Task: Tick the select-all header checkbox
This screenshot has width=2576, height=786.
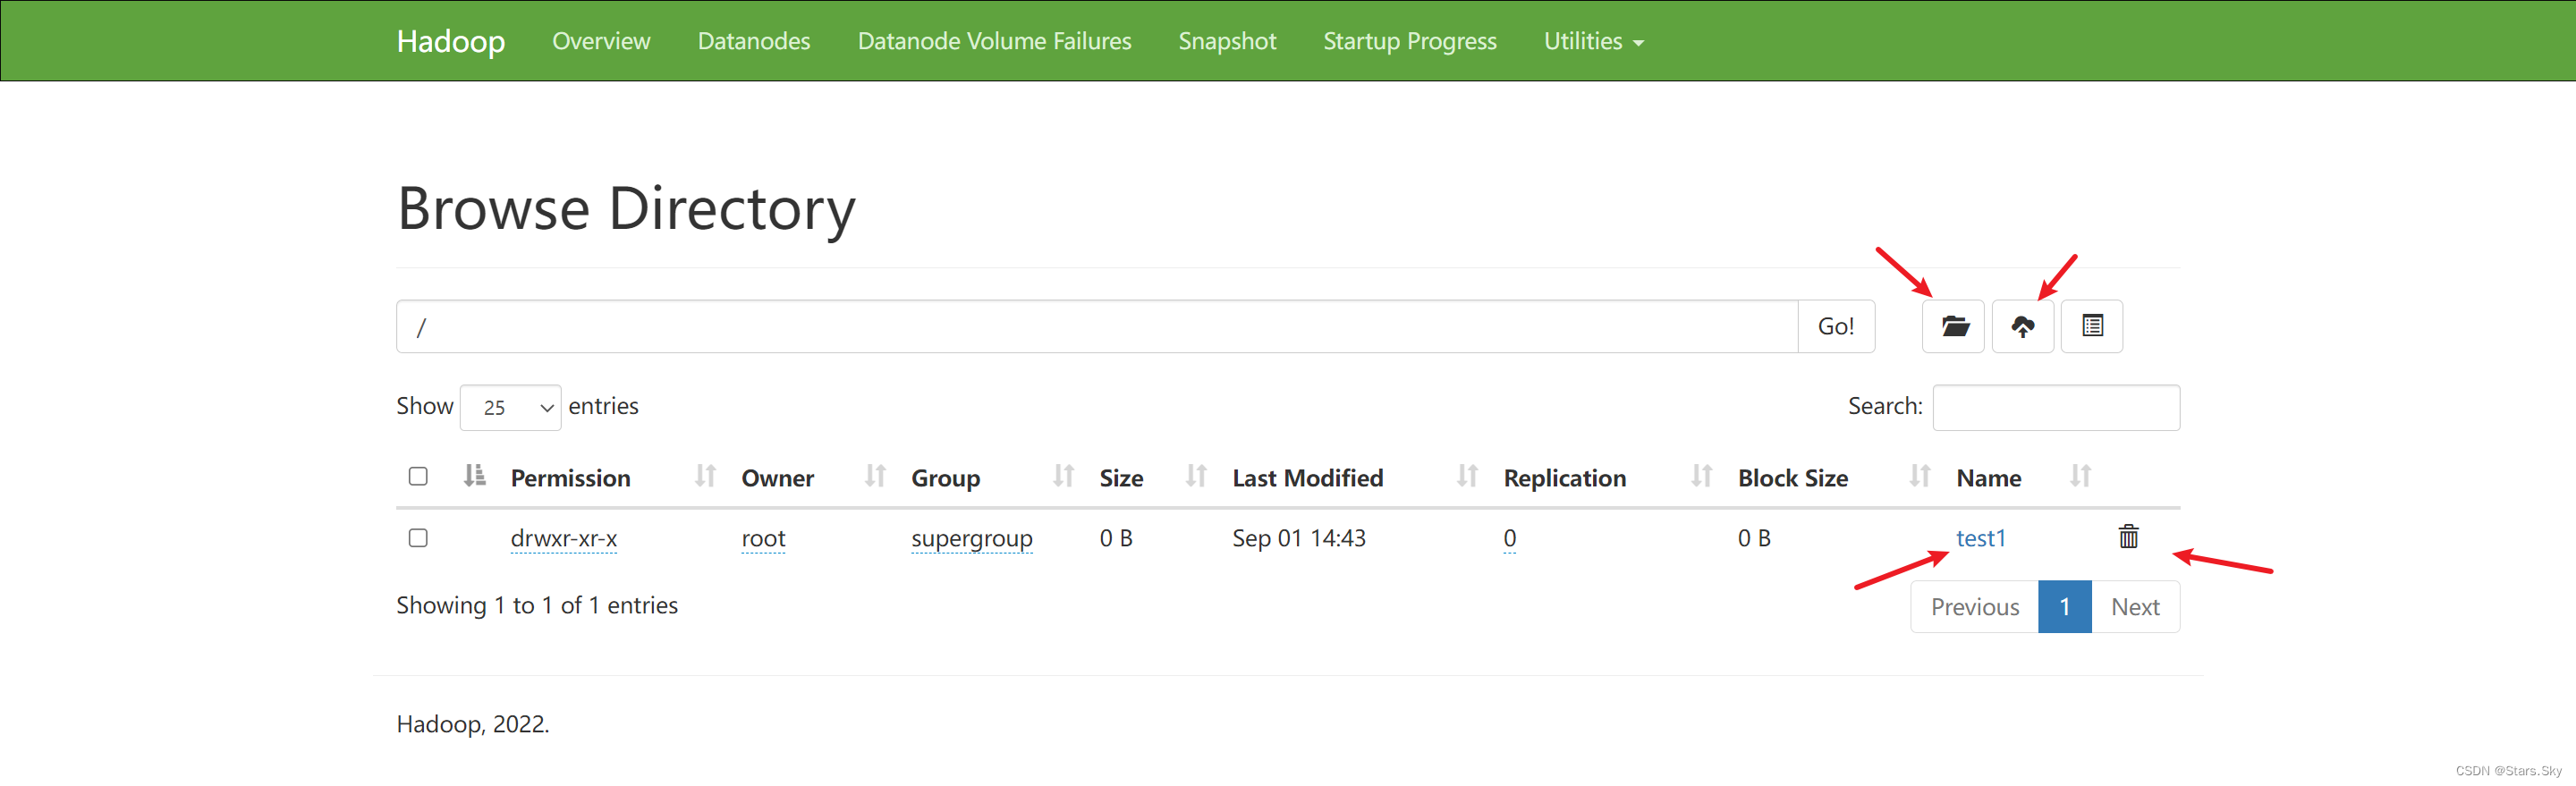Action: tap(418, 476)
